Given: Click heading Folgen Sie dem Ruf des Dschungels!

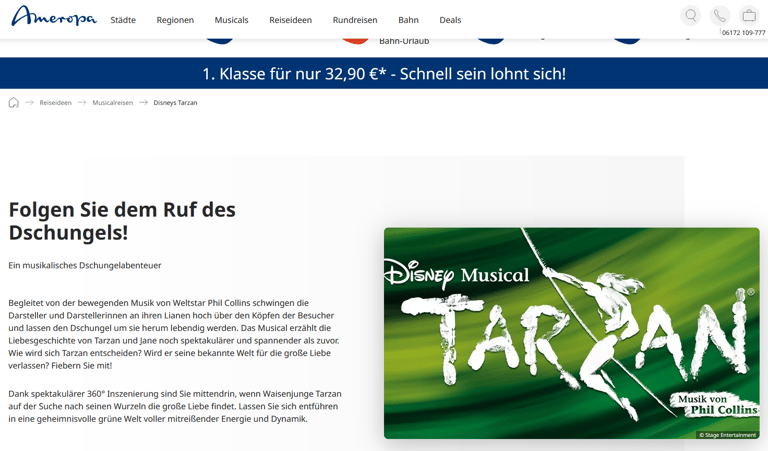Looking at the screenshot, I should [122, 221].
